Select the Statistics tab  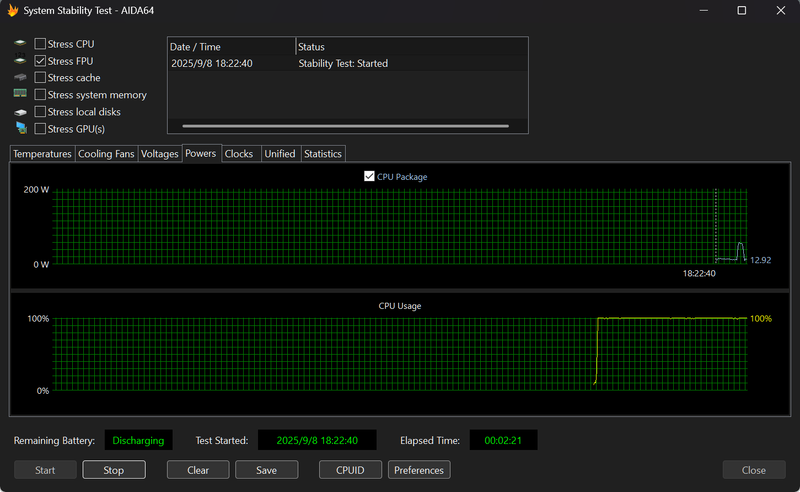tap(323, 154)
